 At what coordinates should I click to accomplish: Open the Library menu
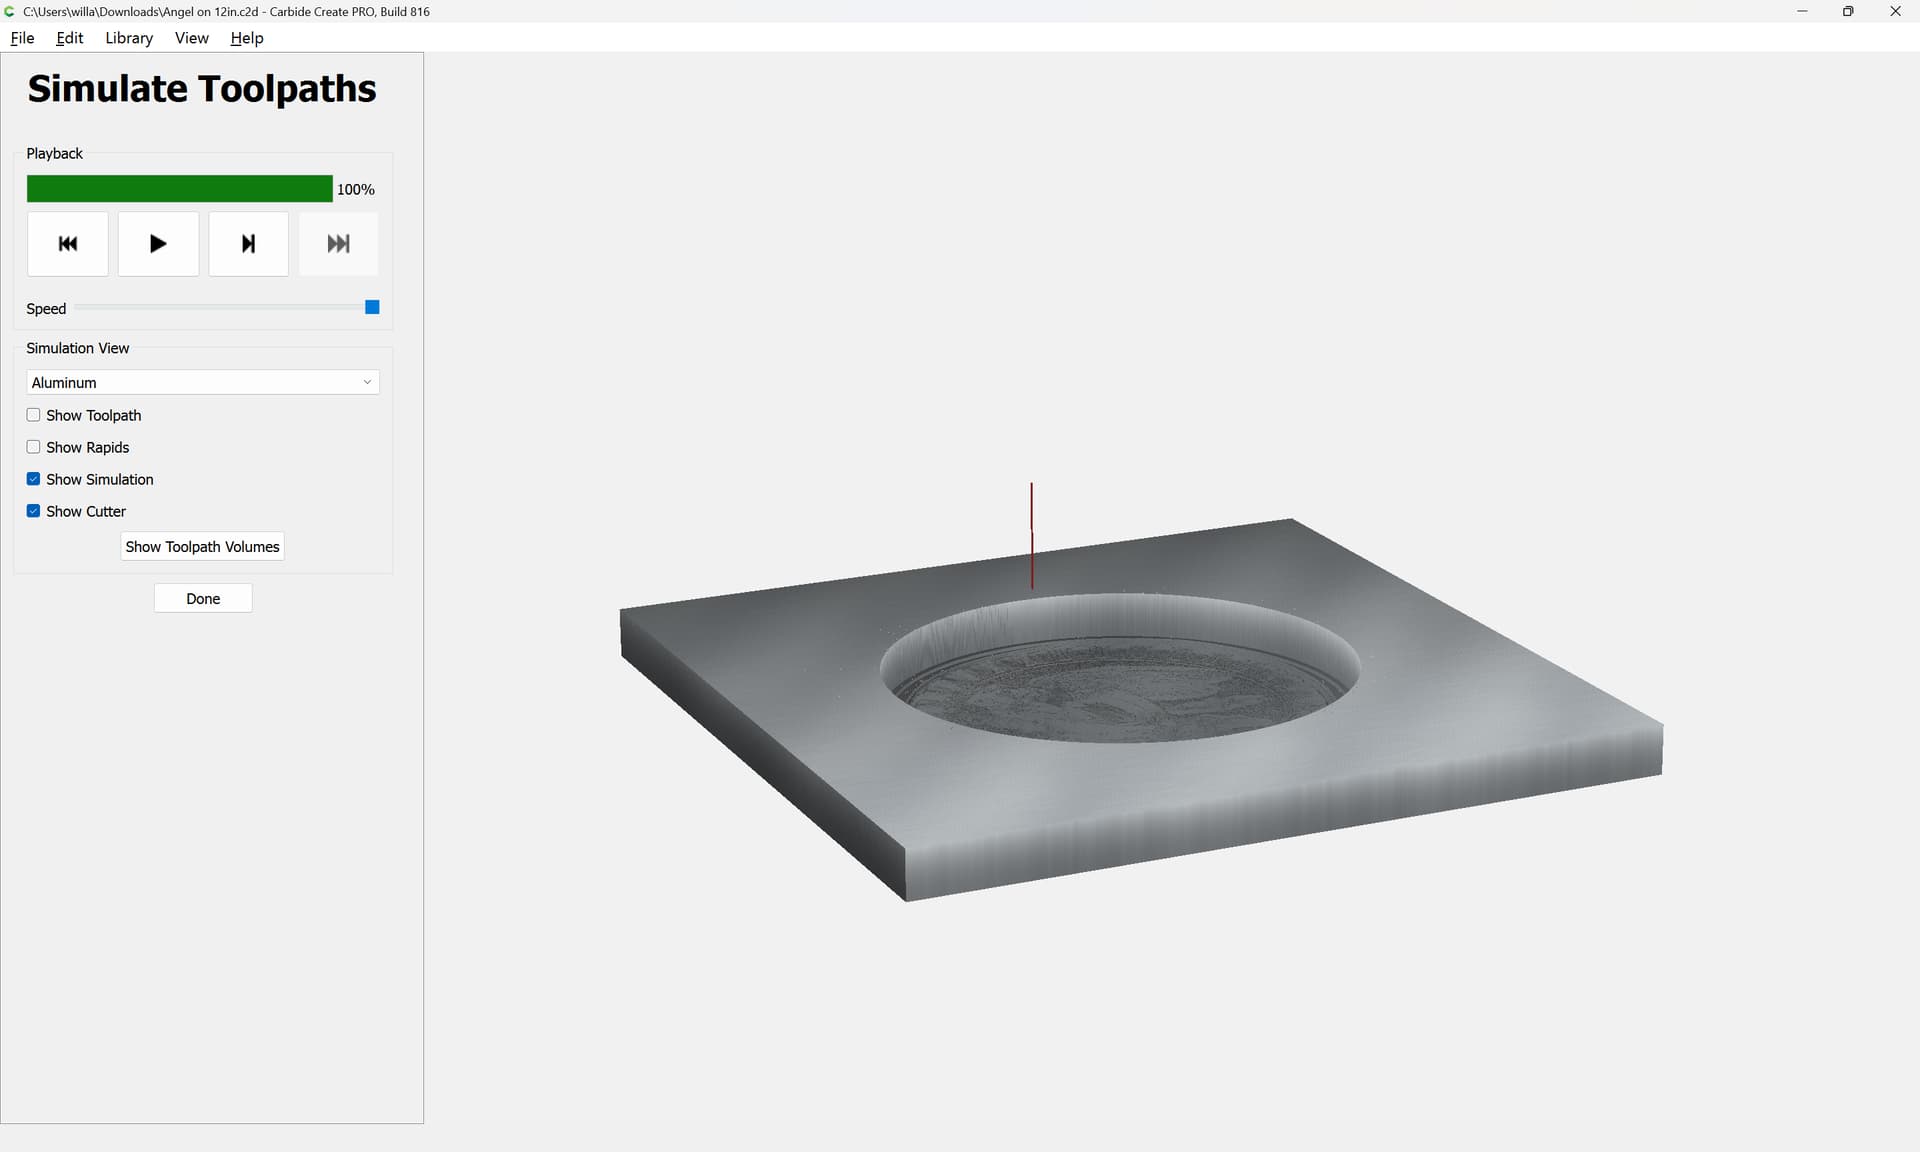point(129,38)
